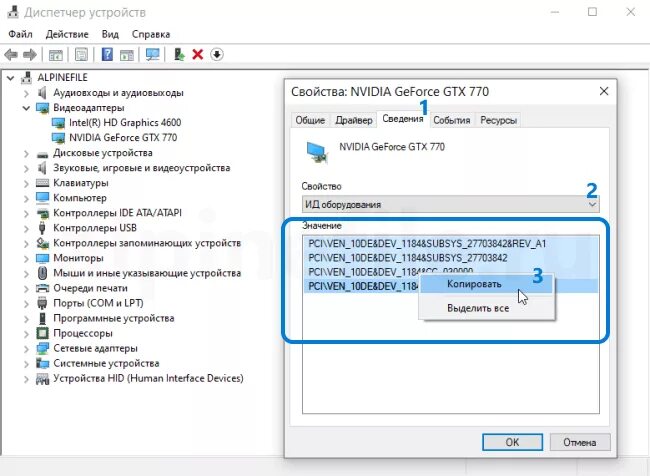Click Контроллеры IDE ATA/ATAPI icon
Screen dimensions: 650x476
coord(42,214)
